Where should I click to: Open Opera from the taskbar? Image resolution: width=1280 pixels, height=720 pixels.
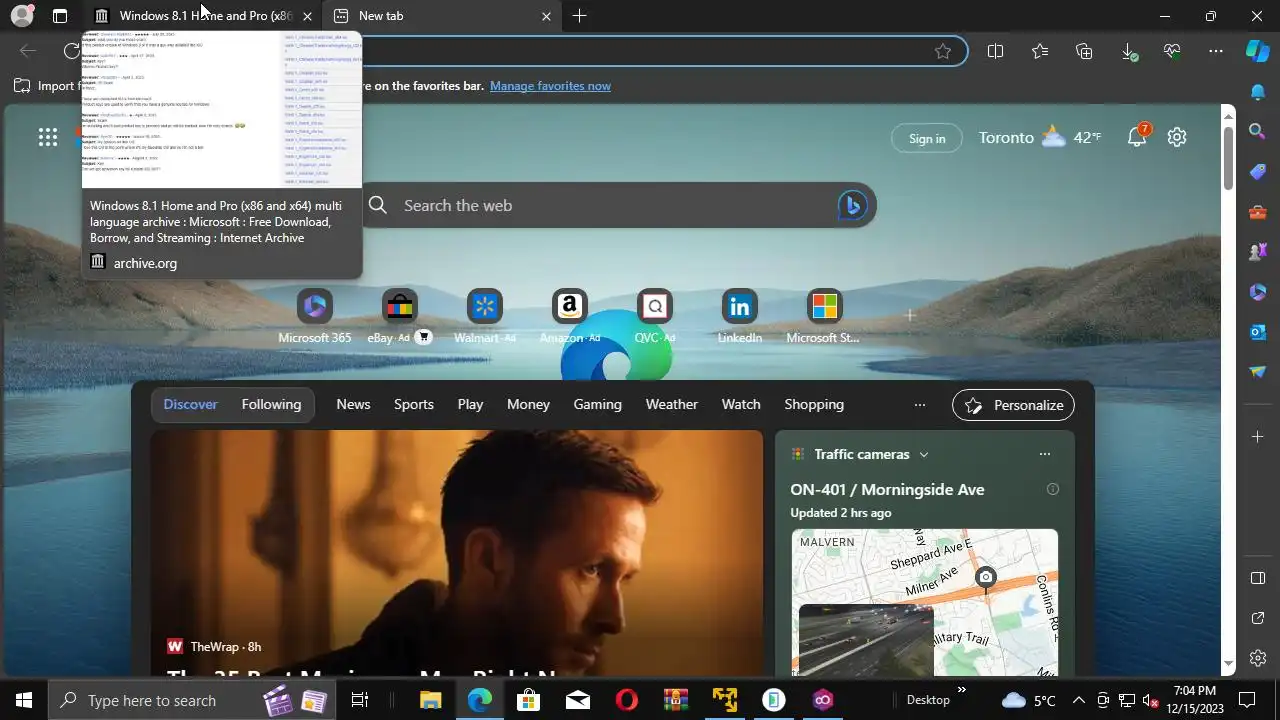pyautogui.click(x=627, y=700)
